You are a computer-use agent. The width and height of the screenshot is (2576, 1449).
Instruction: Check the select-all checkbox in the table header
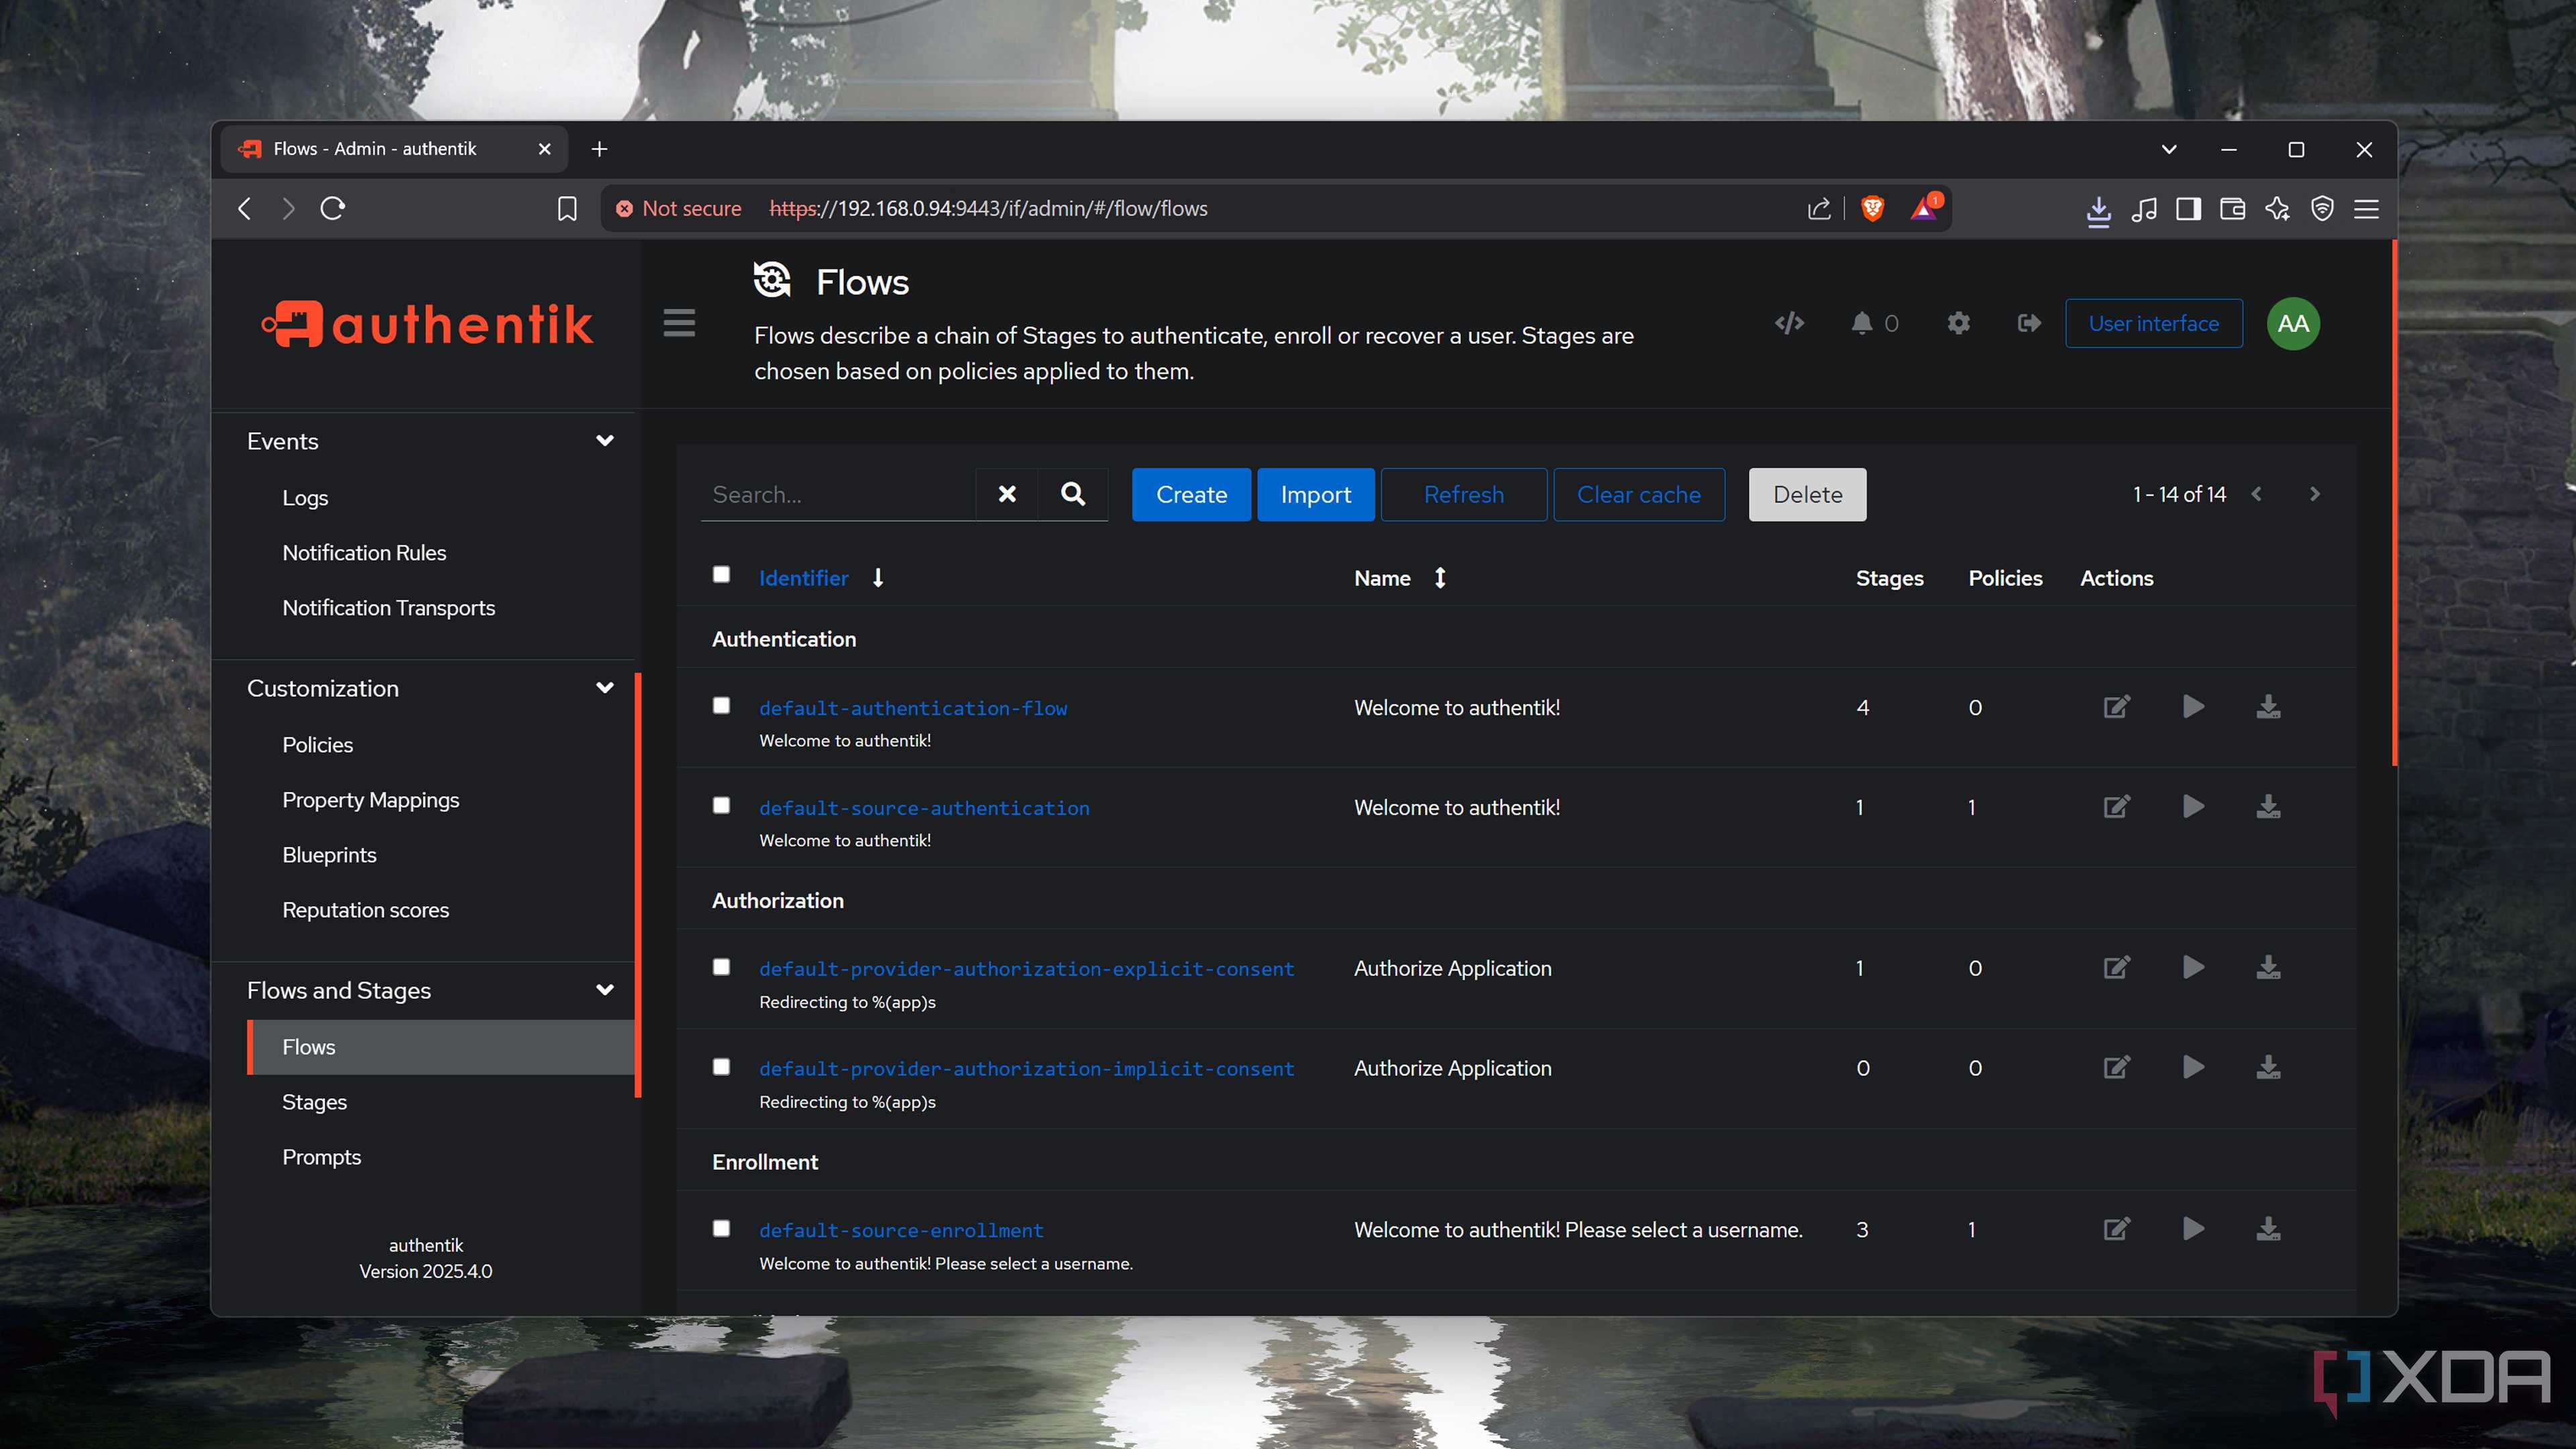click(721, 574)
